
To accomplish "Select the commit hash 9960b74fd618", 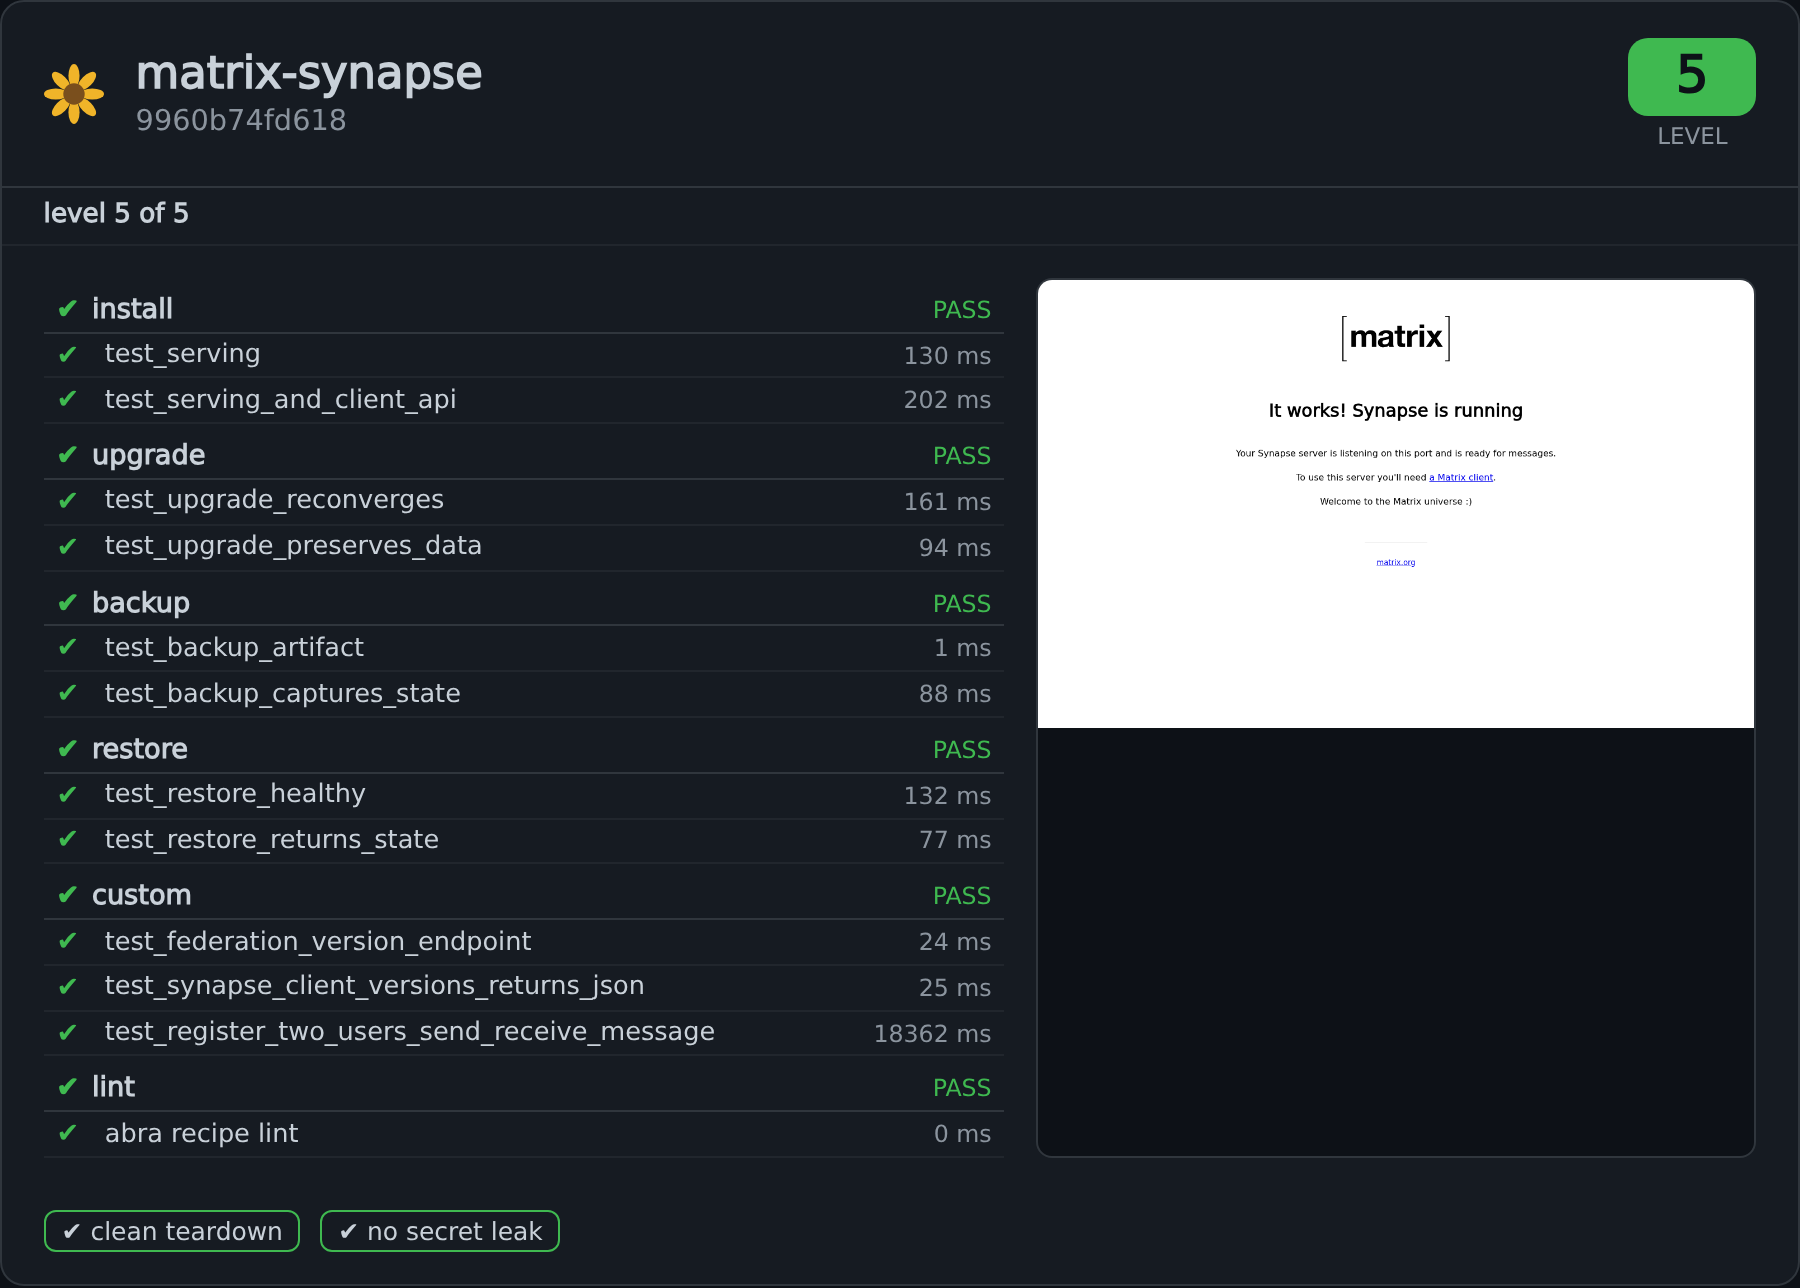I will click(x=241, y=120).
